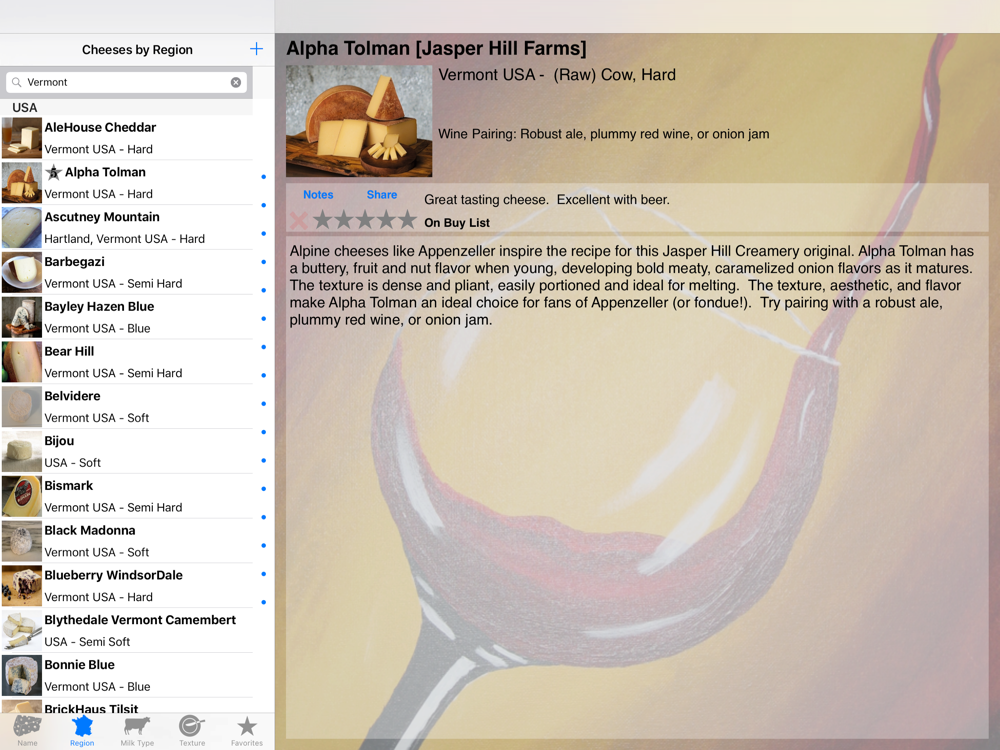Click the Barbegazi thumbnail image
This screenshot has height=750, width=1000.
click(22, 272)
